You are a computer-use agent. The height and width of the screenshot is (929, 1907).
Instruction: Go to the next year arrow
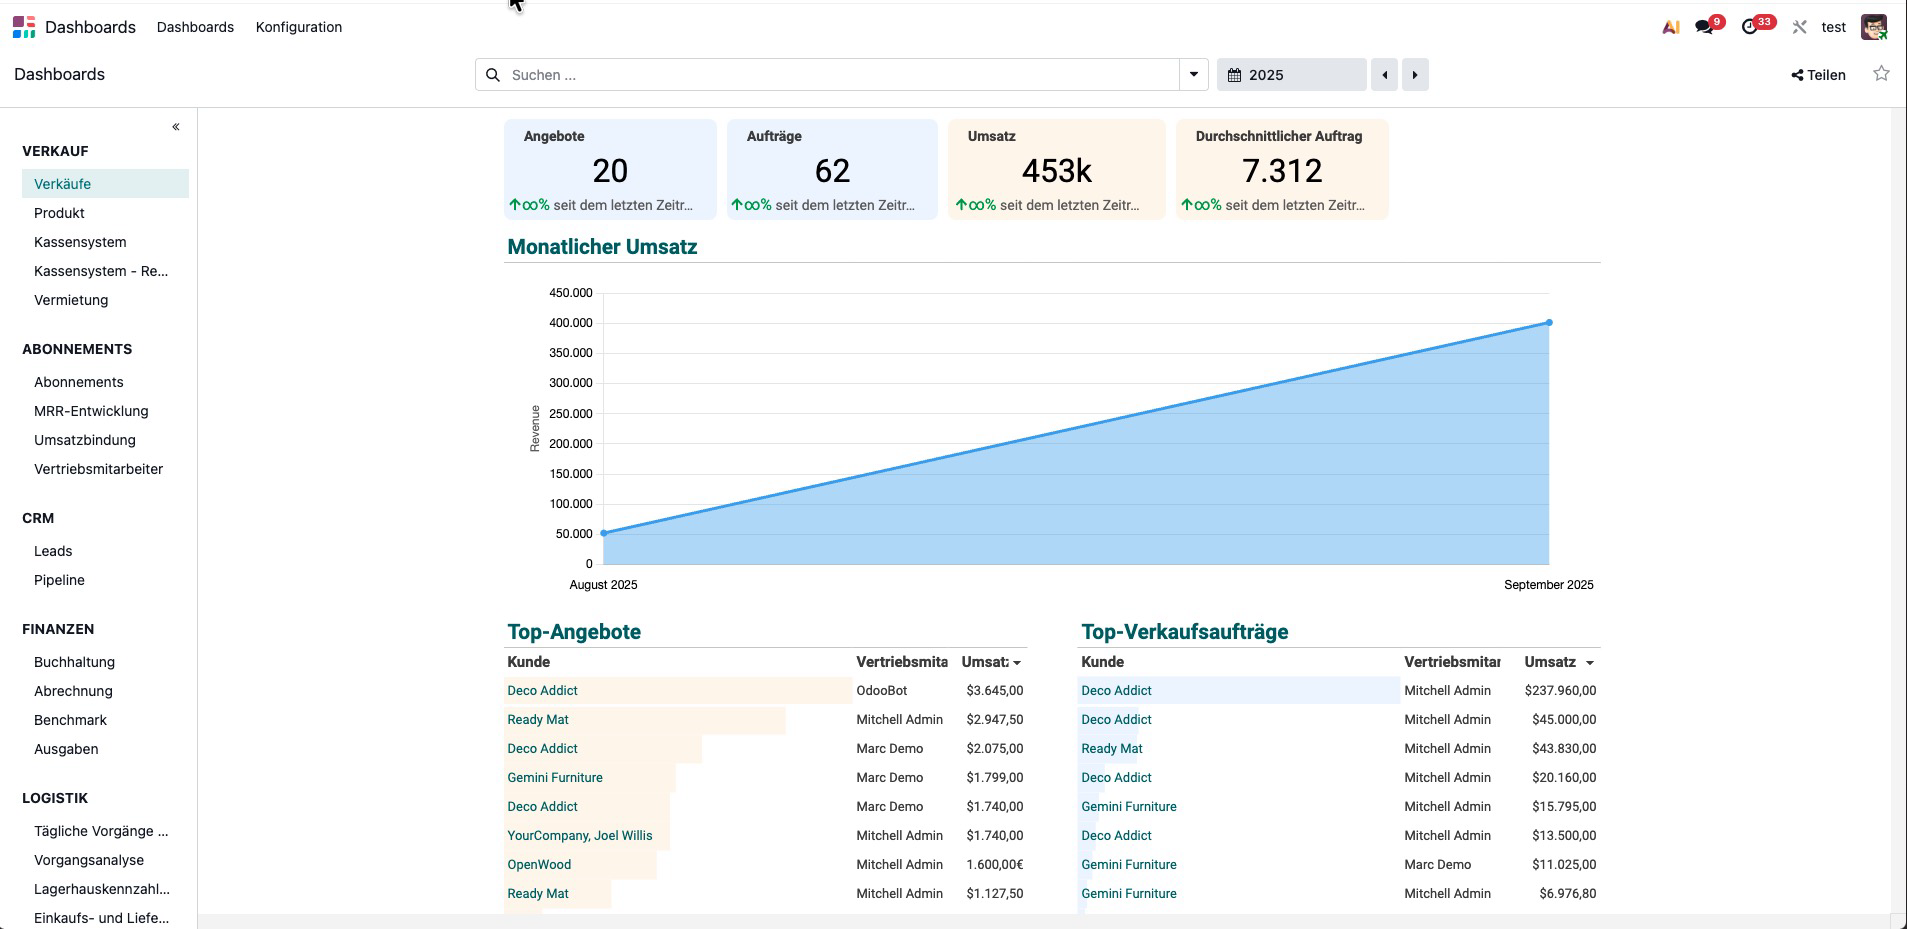tap(1414, 75)
